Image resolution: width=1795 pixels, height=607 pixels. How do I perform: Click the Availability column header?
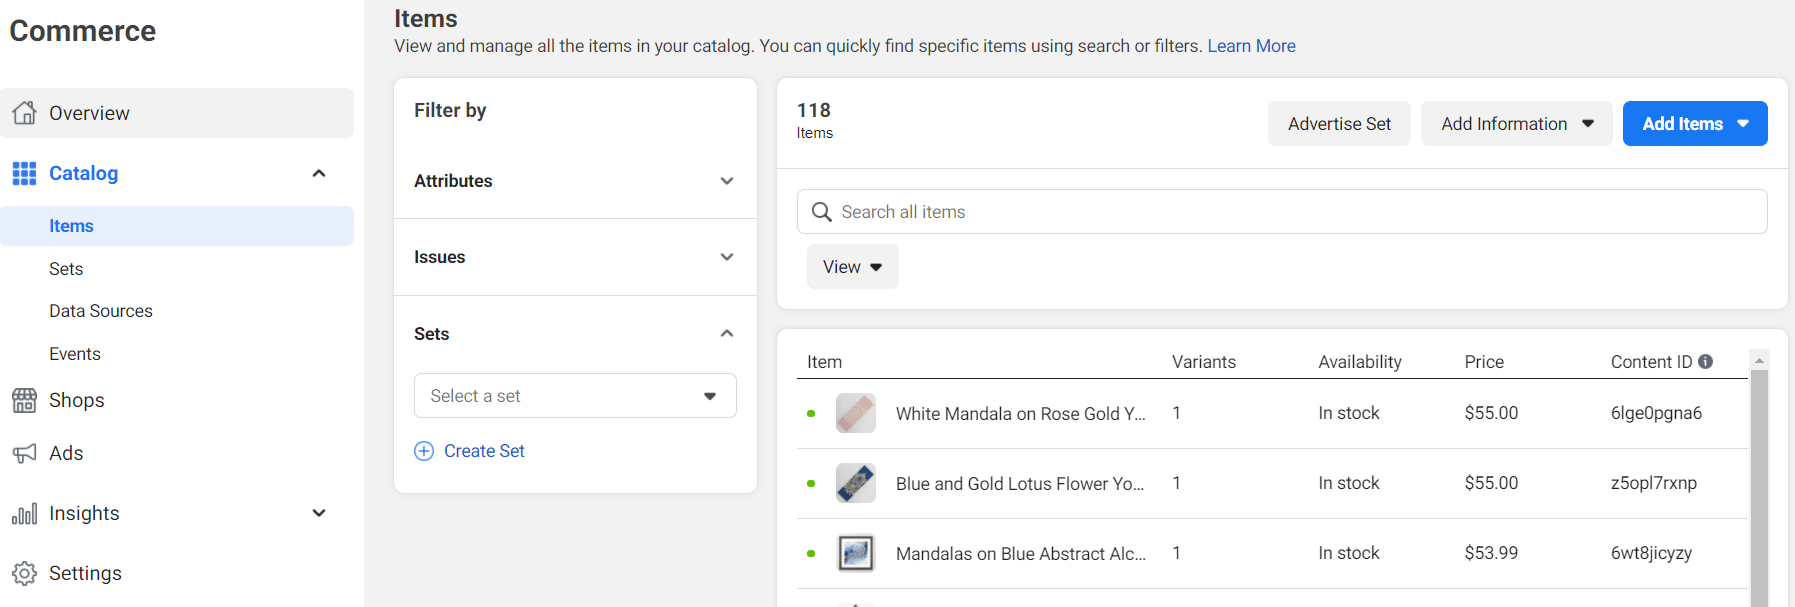pos(1360,362)
